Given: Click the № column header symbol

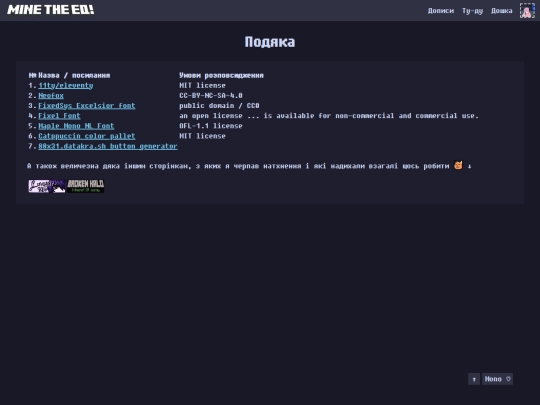Looking at the screenshot, I should (33, 75).
